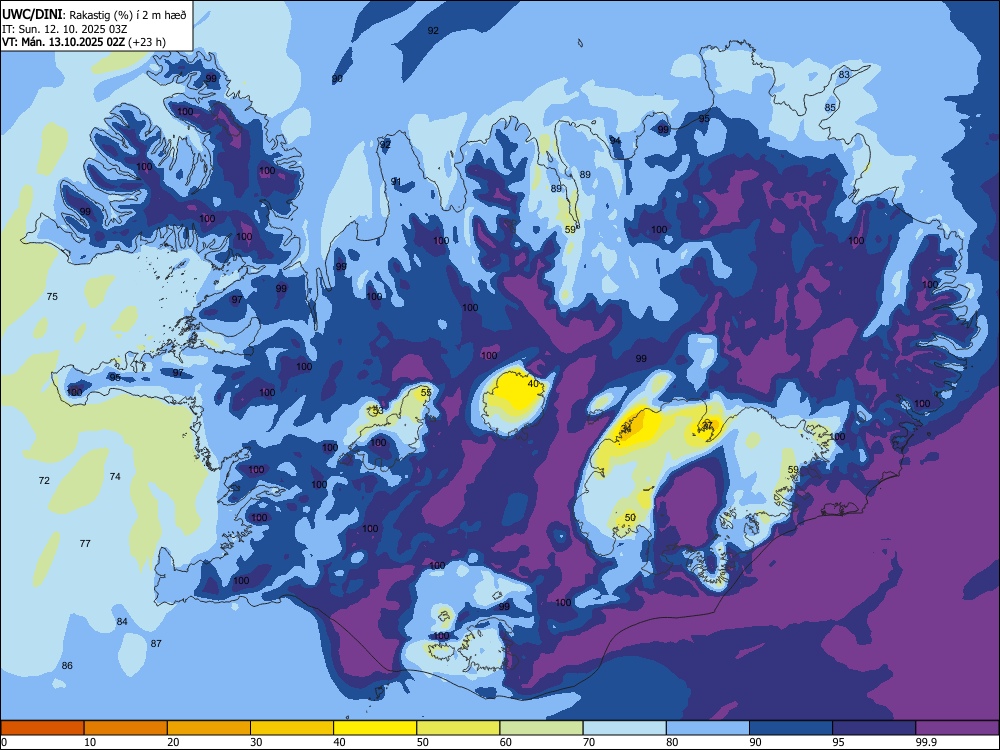Click the 70–80 pale blue legend swatch
Screen dimensions: 1000x750
(x=624, y=728)
